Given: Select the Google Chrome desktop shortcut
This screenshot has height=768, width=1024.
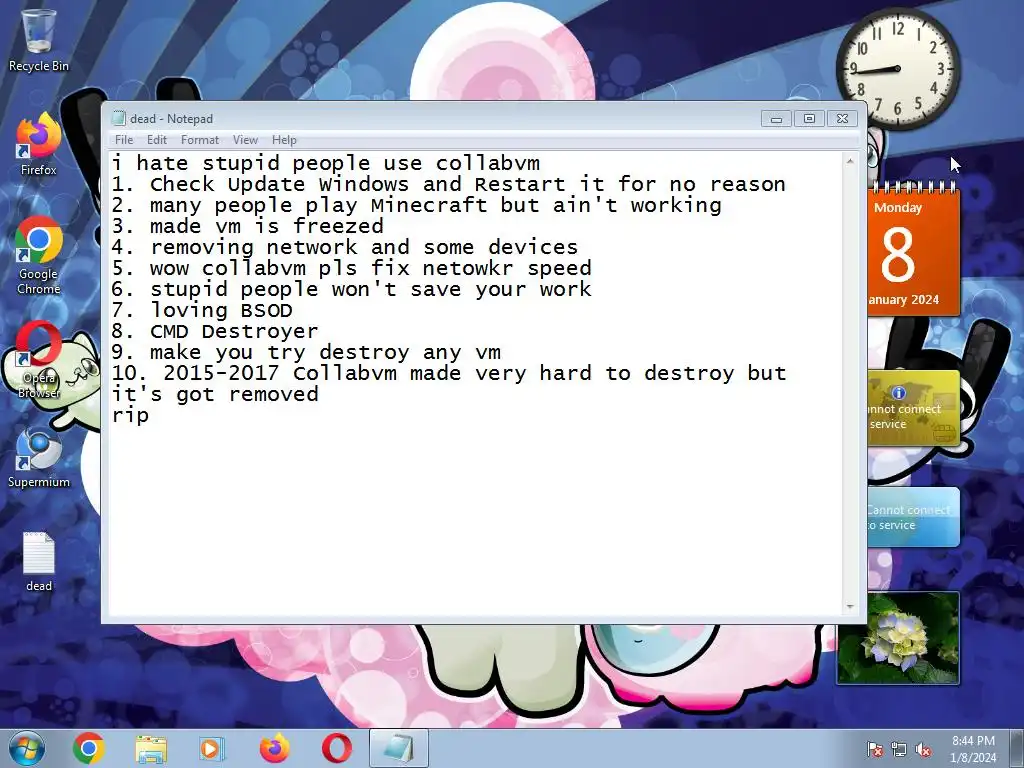Looking at the screenshot, I should click(39, 255).
